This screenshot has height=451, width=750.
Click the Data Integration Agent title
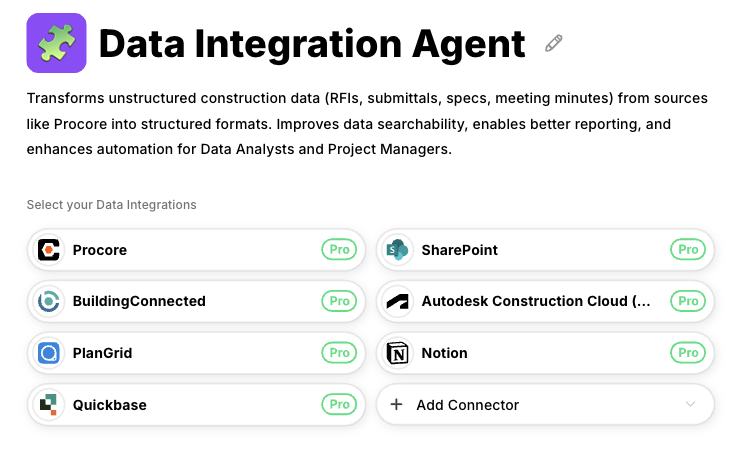(x=312, y=44)
